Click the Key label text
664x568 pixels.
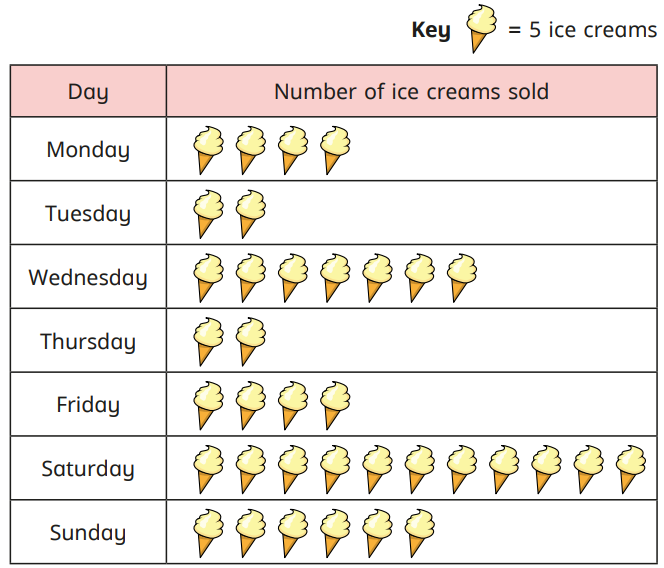[x=431, y=30]
